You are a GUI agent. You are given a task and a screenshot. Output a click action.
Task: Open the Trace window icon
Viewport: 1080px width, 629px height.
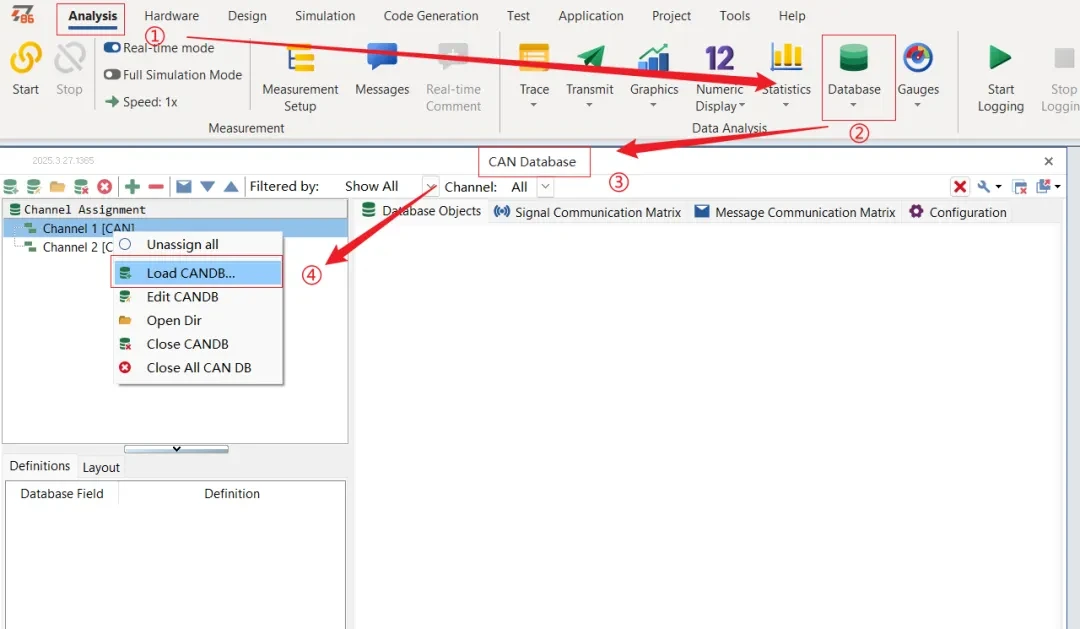pos(534,59)
